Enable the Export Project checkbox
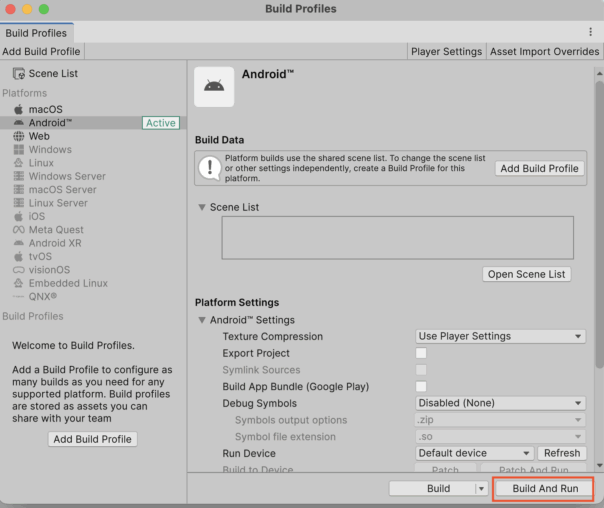Viewport: 604px width, 508px height. pyautogui.click(x=421, y=353)
